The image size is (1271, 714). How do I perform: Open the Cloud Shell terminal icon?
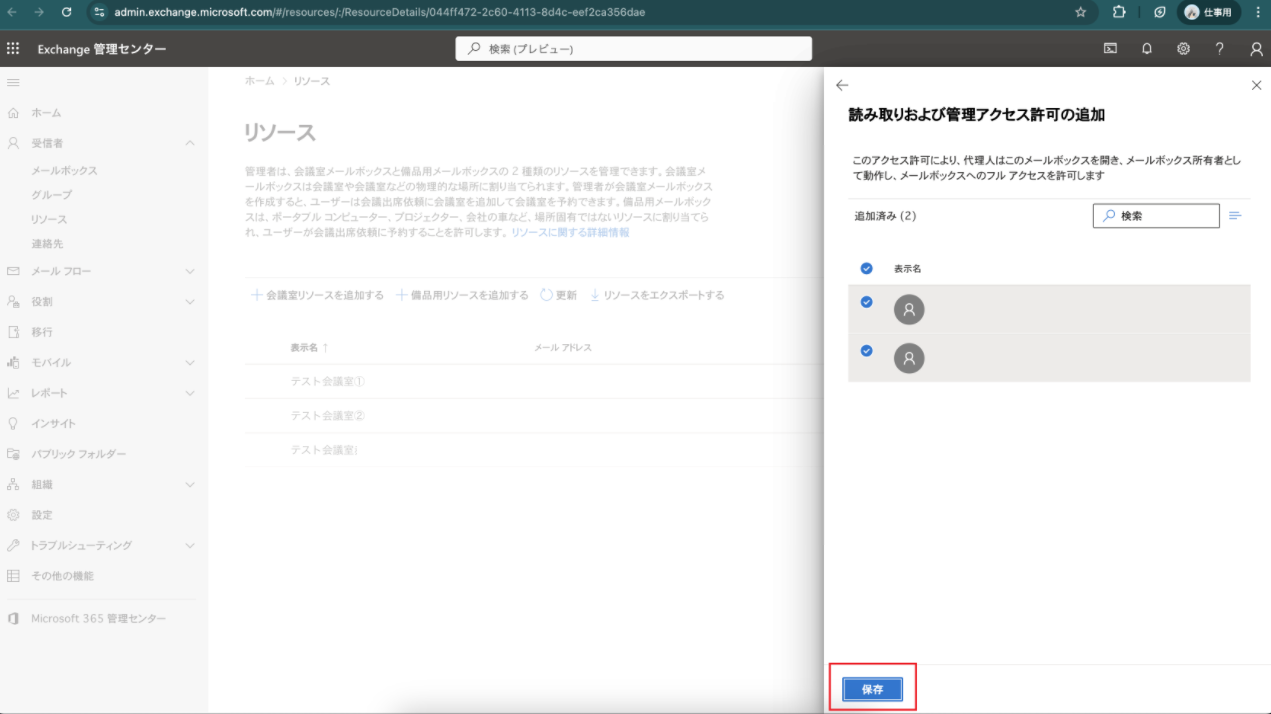click(1110, 49)
